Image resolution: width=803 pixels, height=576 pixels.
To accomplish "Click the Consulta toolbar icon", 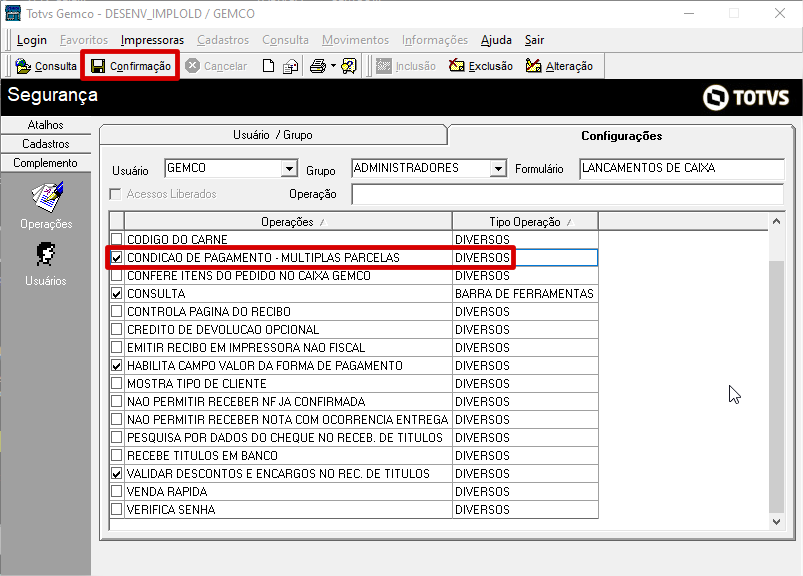I will coord(23,66).
